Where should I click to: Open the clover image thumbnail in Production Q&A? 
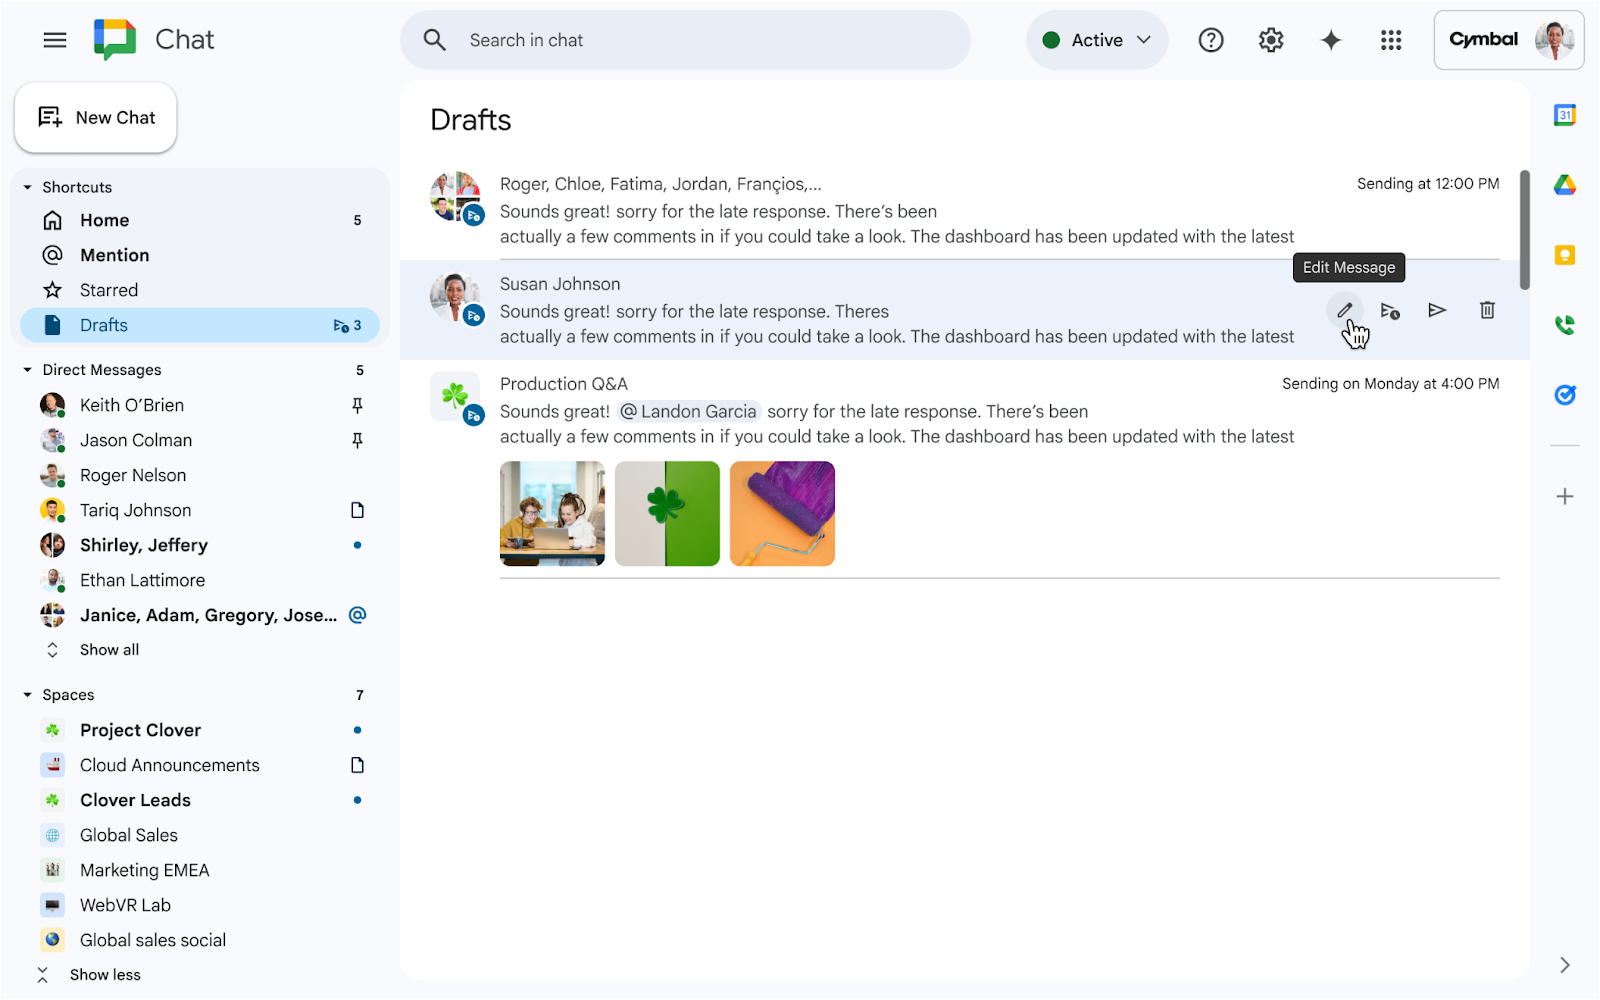(x=667, y=513)
